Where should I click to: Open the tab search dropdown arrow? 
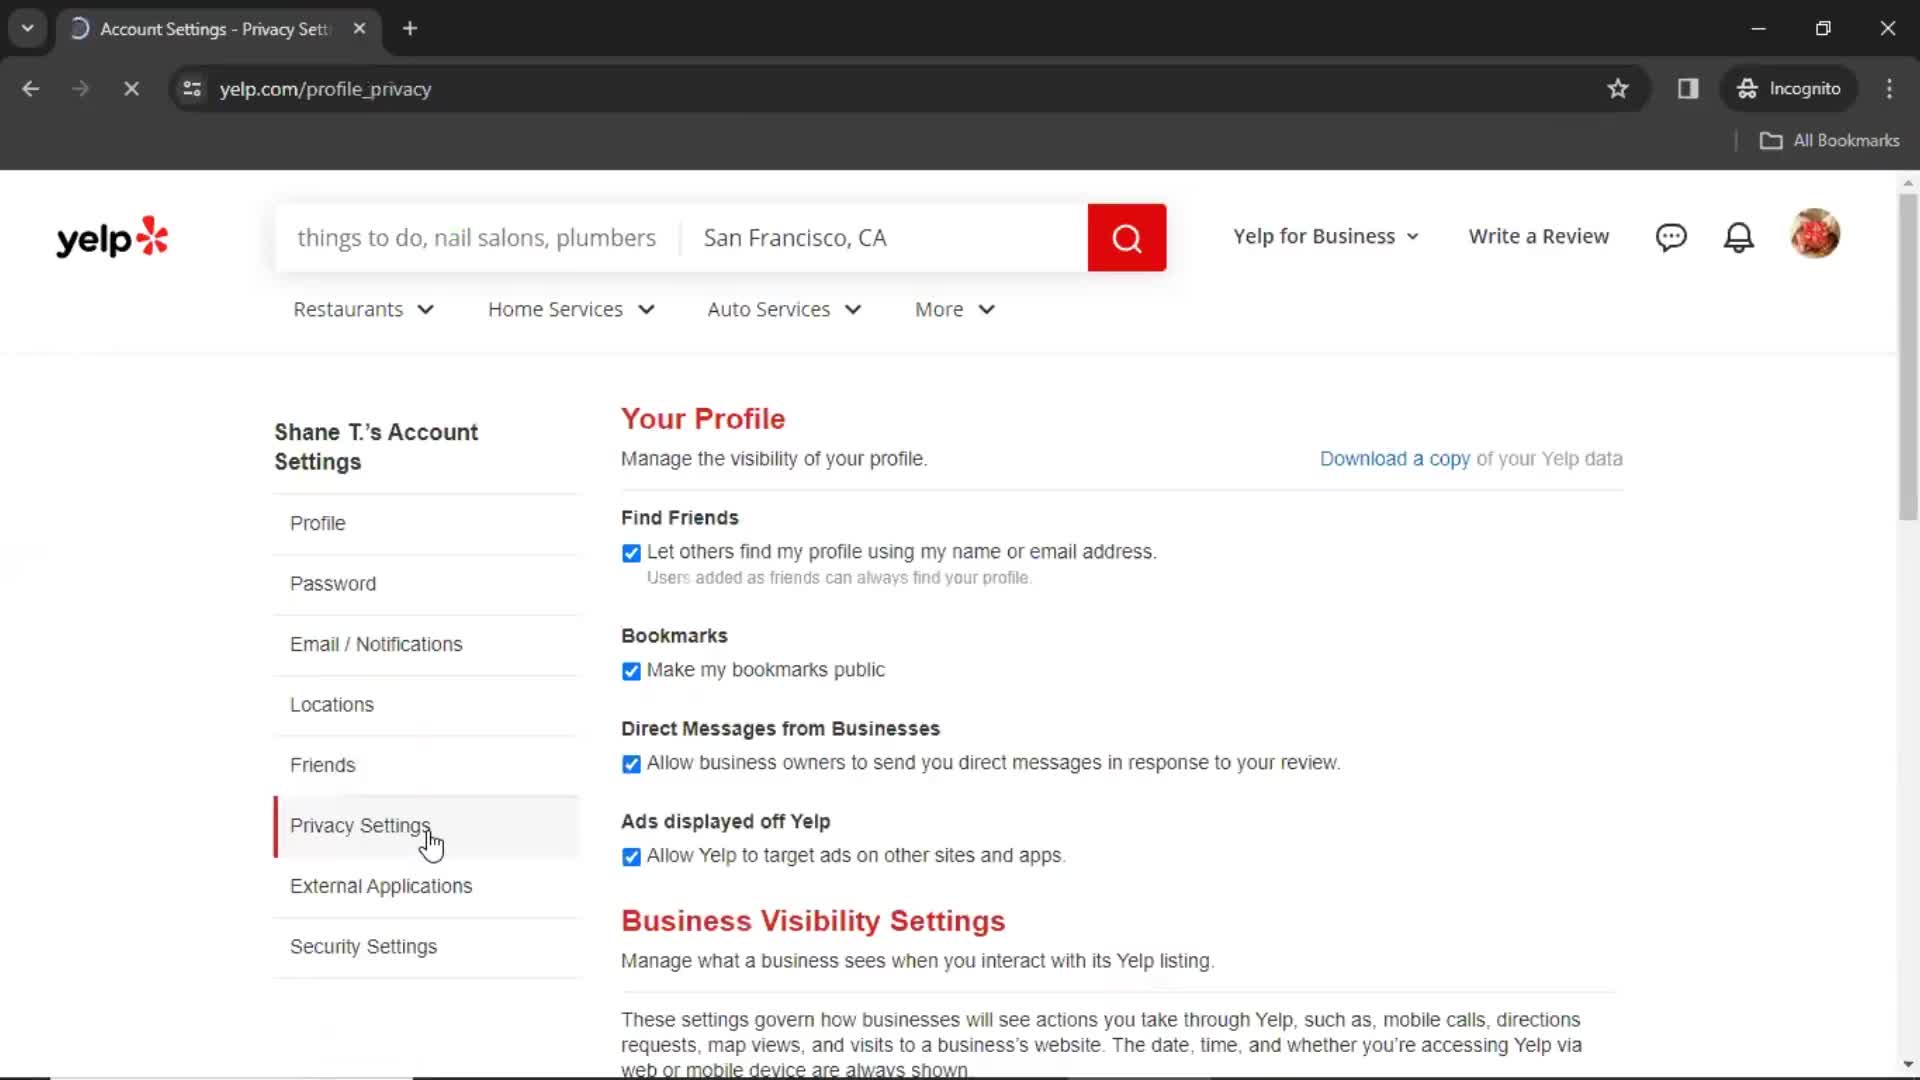(28, 28)
